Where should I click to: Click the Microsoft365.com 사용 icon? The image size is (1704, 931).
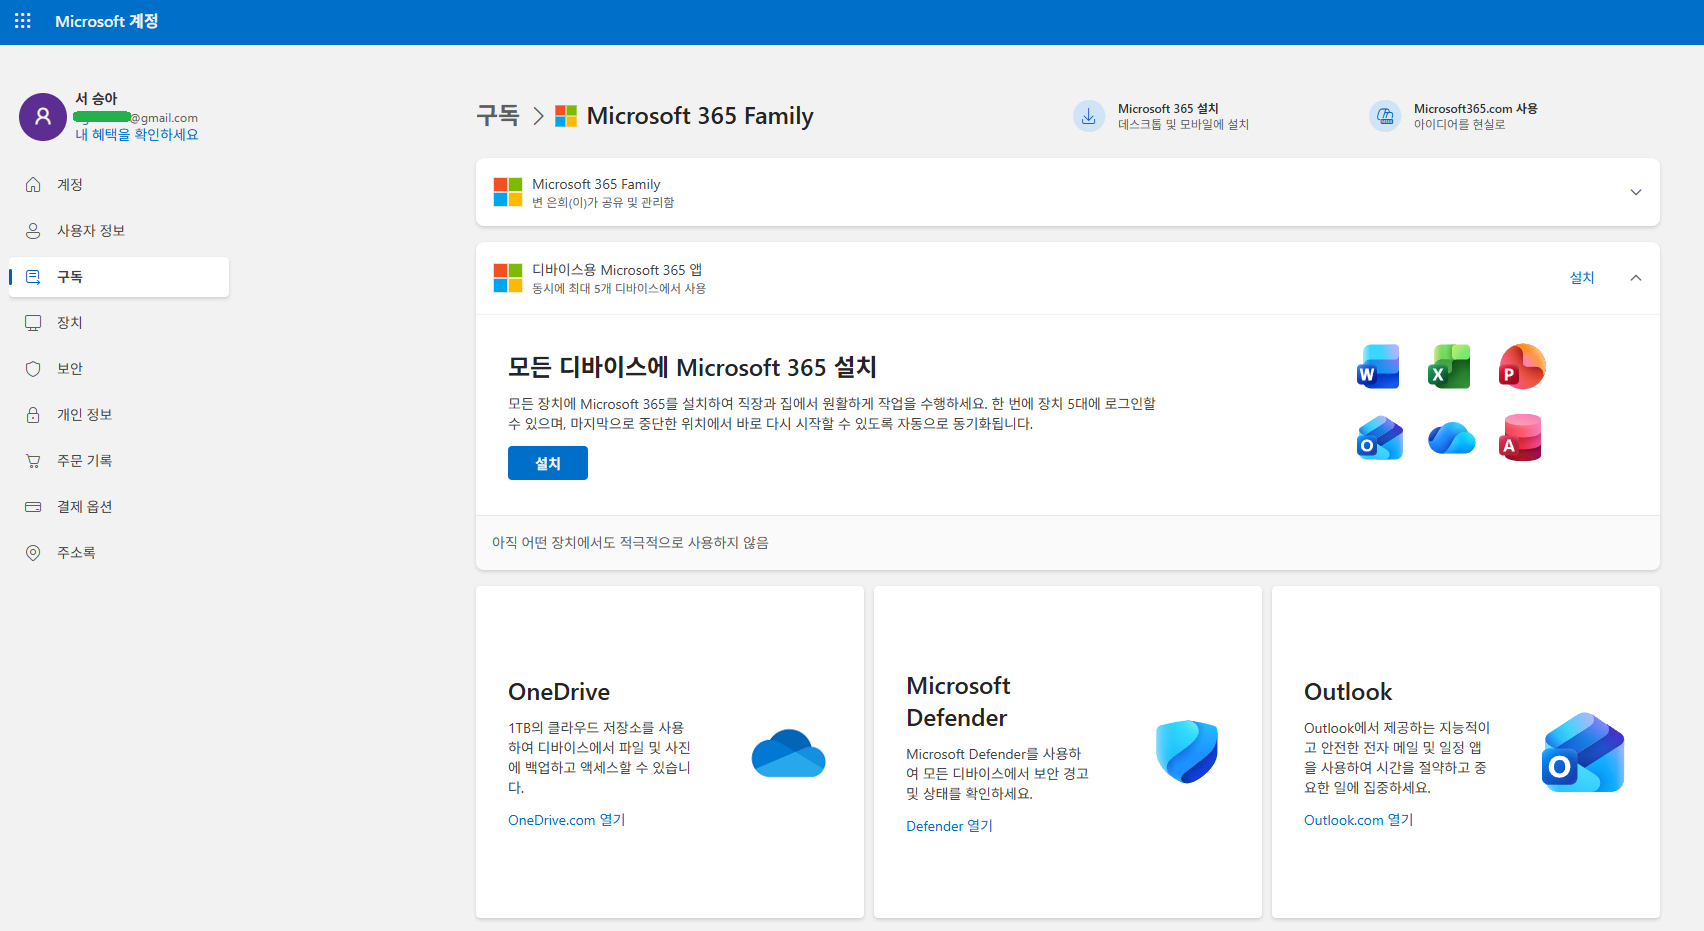tap(1385, 116)
